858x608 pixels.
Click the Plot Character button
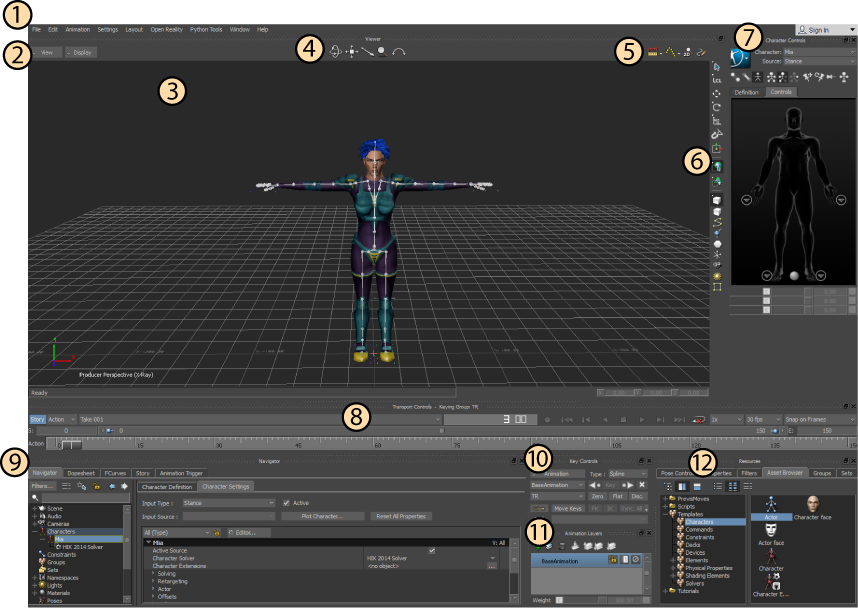(322, 516)
